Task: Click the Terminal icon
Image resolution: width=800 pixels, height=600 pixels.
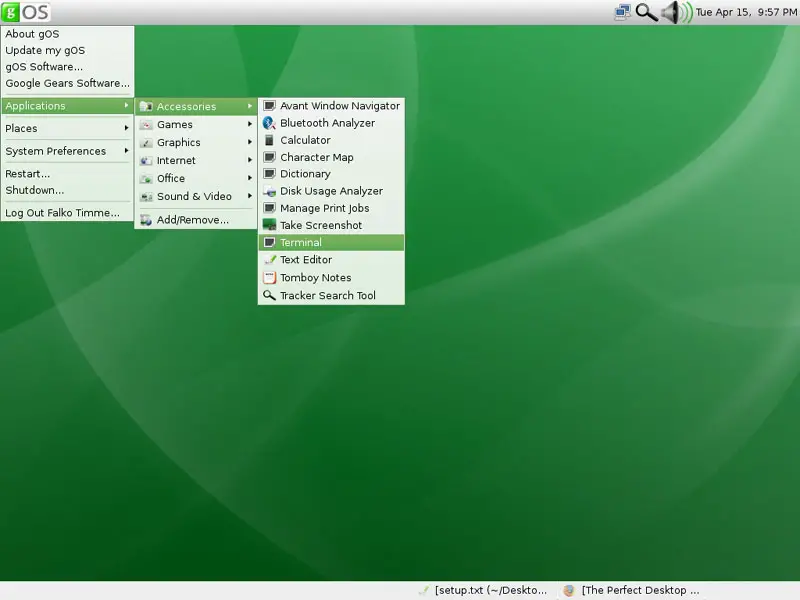Action: coord(269,242)
